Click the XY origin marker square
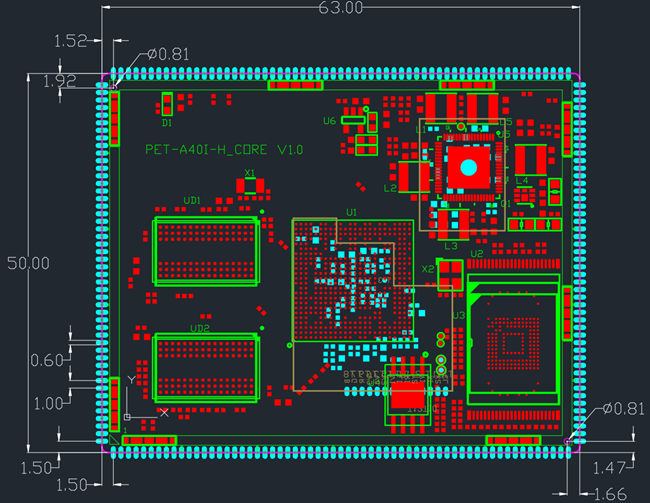The image size is (650, 503). 127,417
